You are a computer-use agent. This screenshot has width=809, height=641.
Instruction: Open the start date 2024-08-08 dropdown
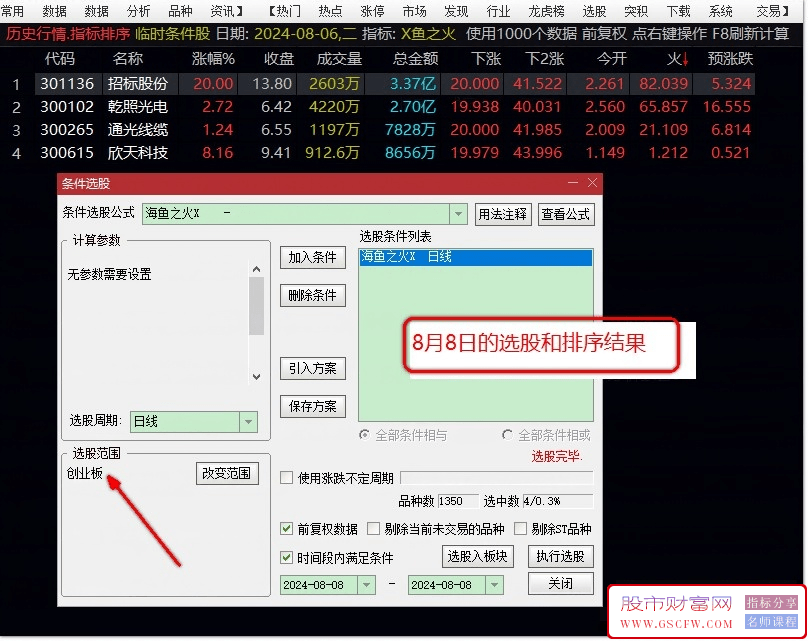366,585
